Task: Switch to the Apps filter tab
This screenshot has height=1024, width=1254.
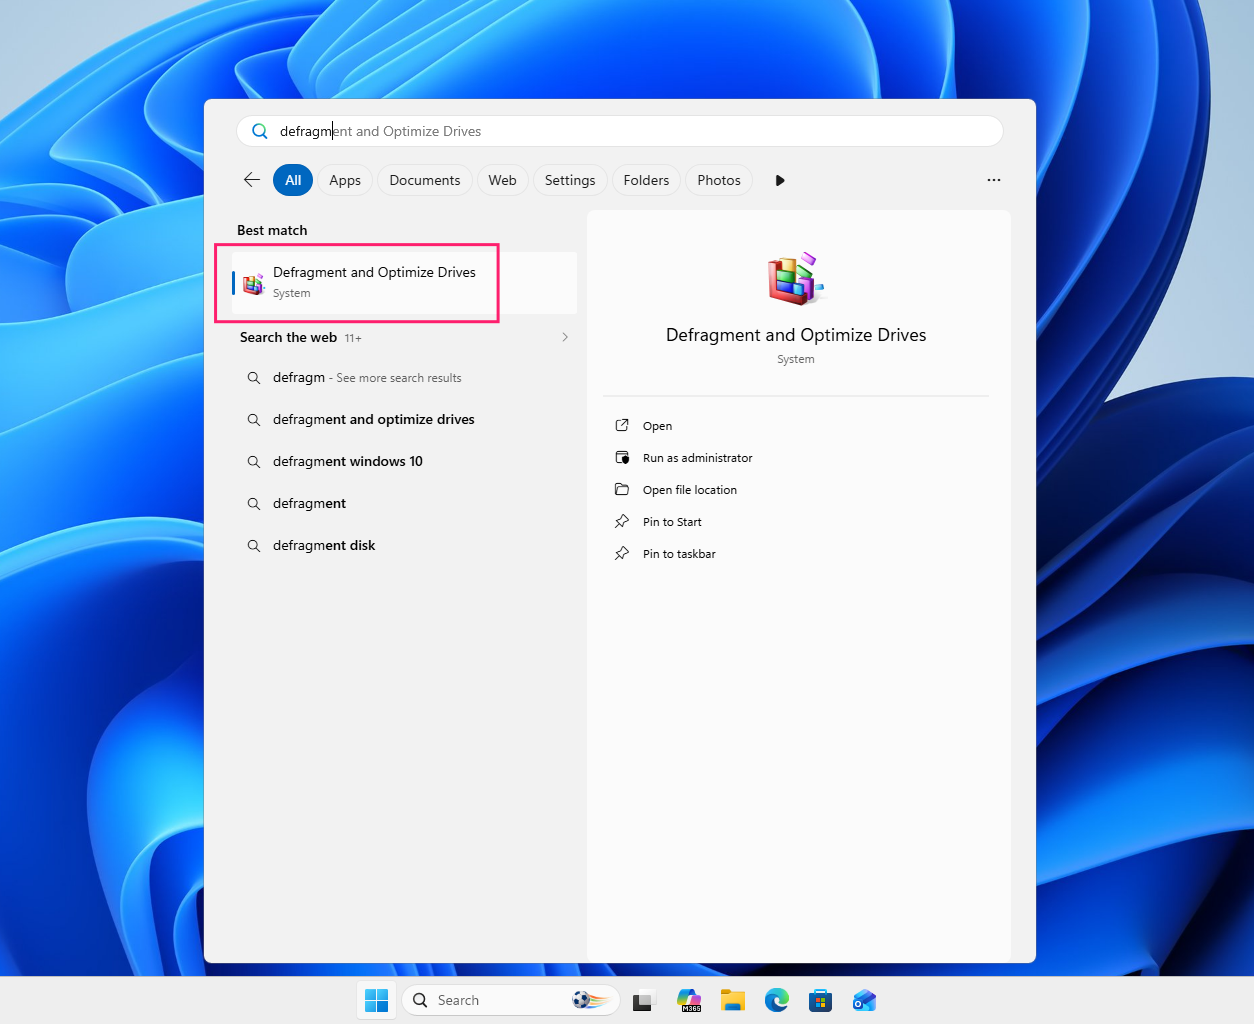Action: coord(345,180)
